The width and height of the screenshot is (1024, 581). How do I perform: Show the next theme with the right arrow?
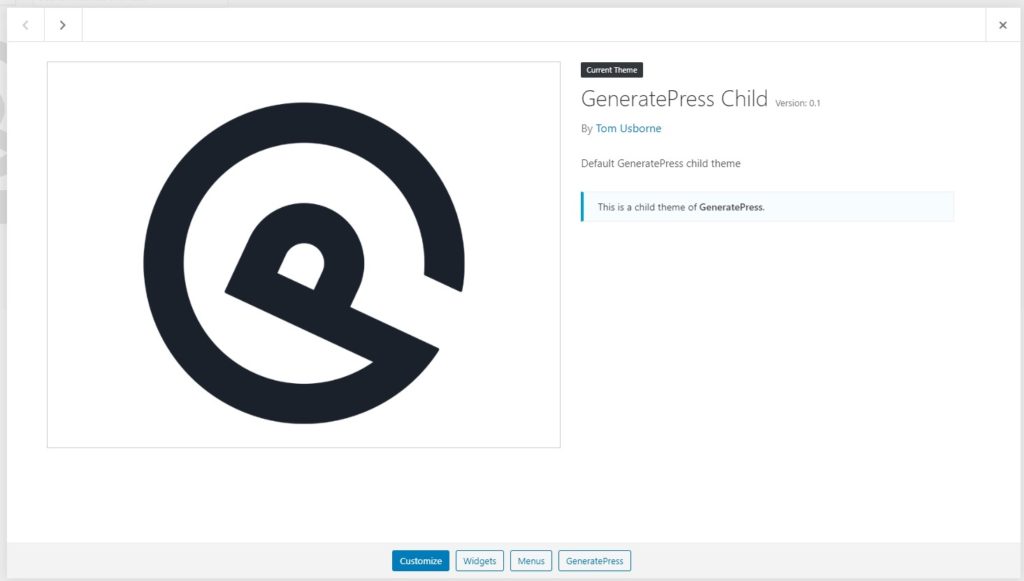coord(63,25)
